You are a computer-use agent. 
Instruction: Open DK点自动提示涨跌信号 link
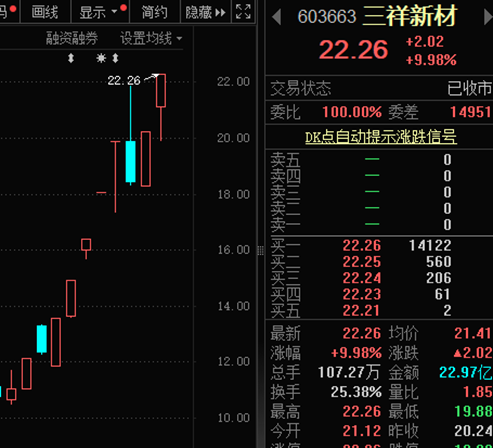(381, 137)
